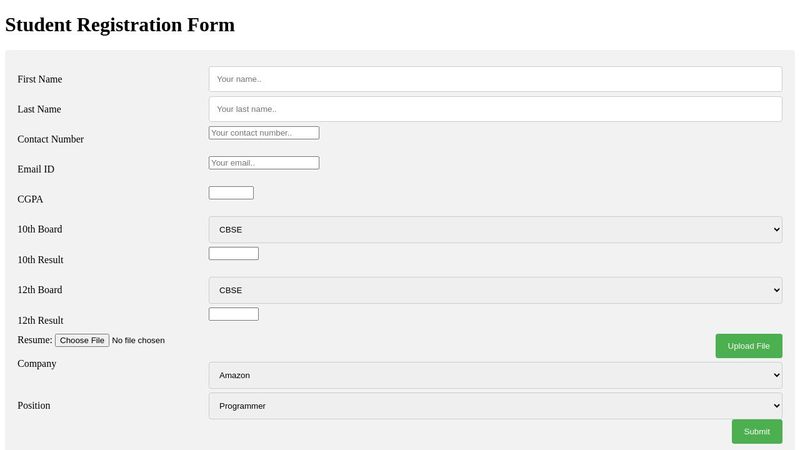Click the Email ID label
This screenshot has width=800, height=450.
[x=36, y=169]
